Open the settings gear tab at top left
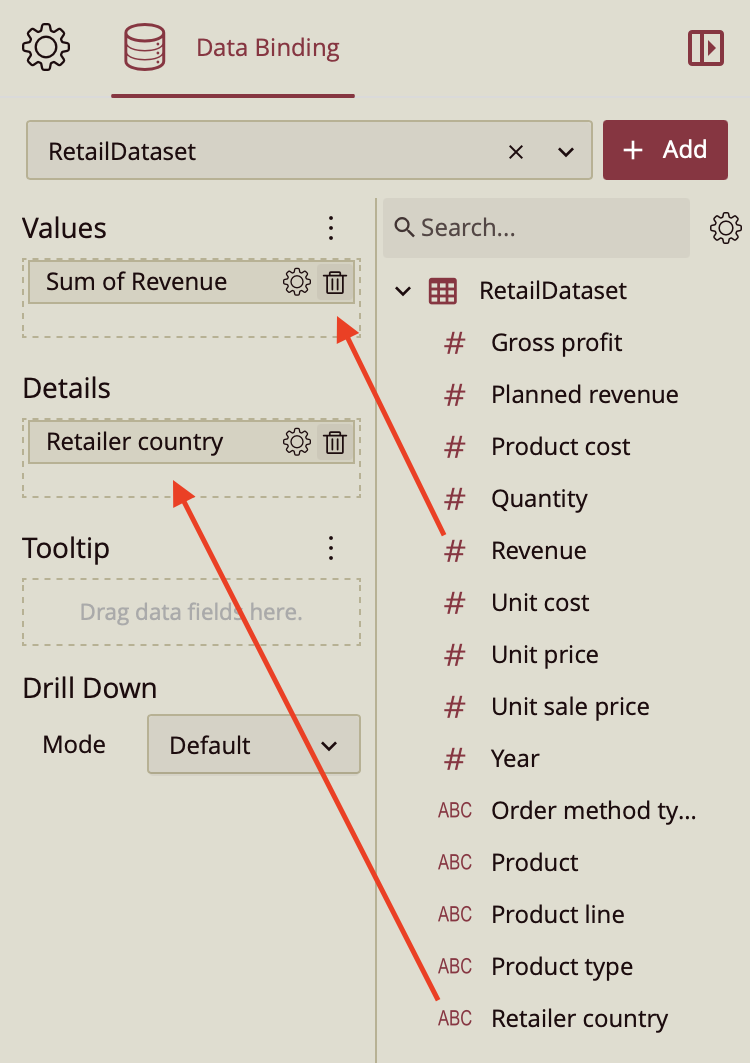This screenshot has width=750, height=1063. coord(46,48)
